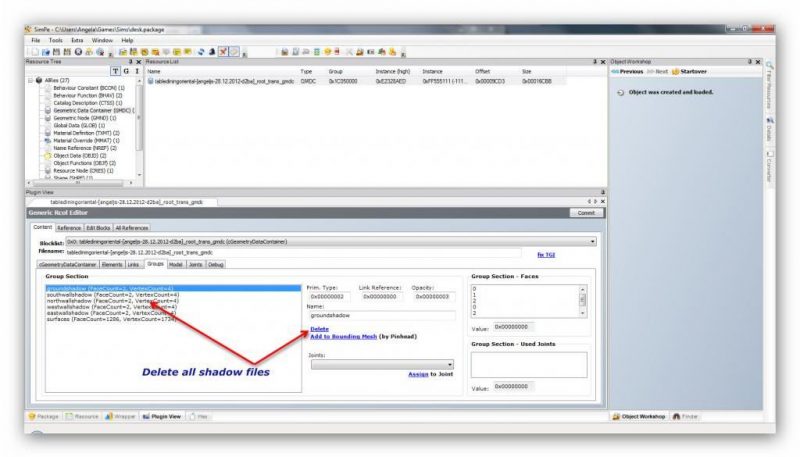Viewport: 800px width, 457px height.
Task: Click the Delete link
Action: [x=319, y=328]
